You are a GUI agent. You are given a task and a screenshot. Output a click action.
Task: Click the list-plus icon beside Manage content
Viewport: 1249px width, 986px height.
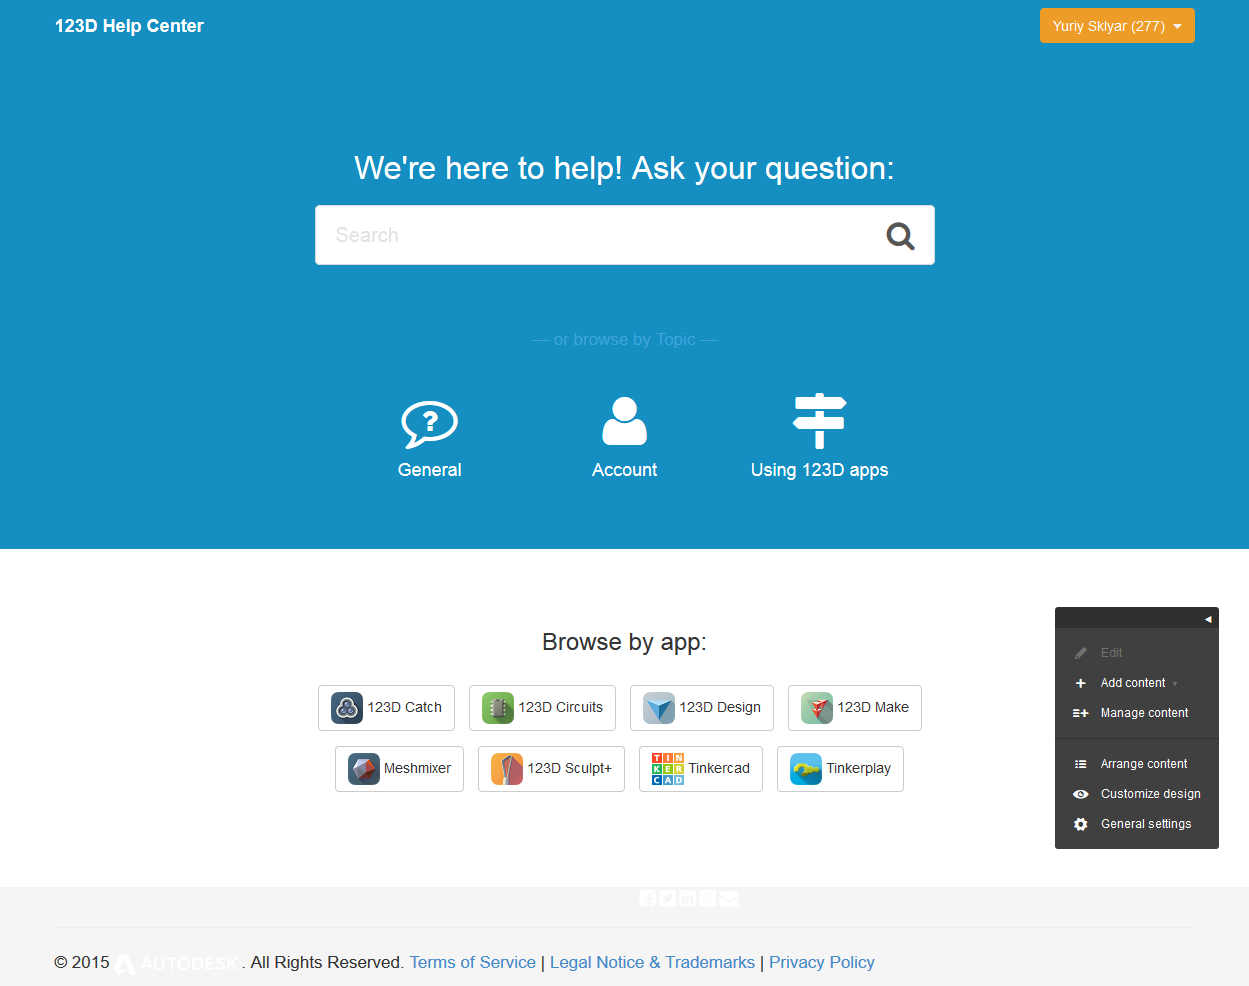[x=1081, y=713]
